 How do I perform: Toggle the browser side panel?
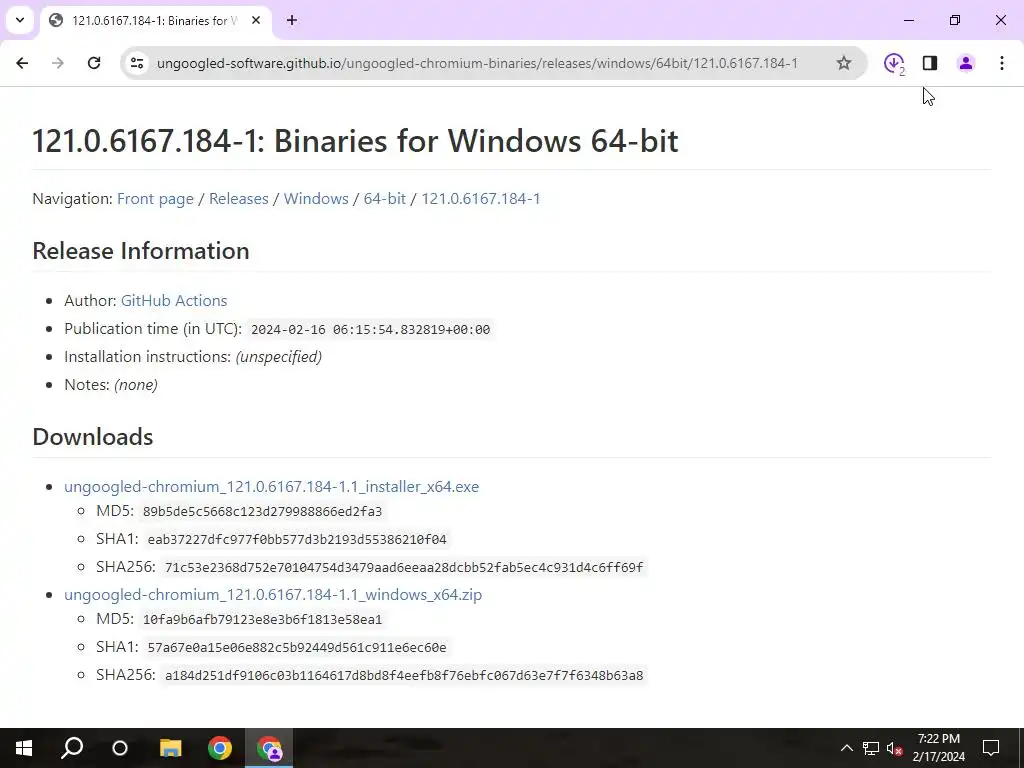coord(930,63)
